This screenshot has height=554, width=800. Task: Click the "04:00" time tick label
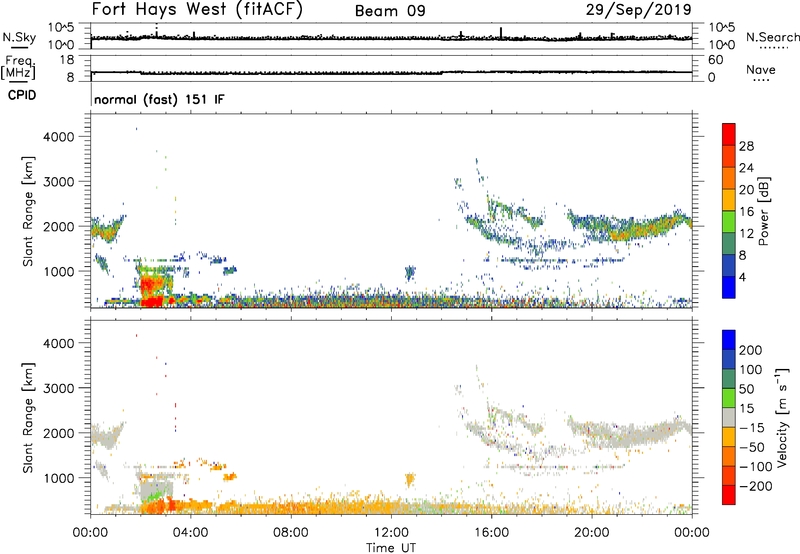191,533
